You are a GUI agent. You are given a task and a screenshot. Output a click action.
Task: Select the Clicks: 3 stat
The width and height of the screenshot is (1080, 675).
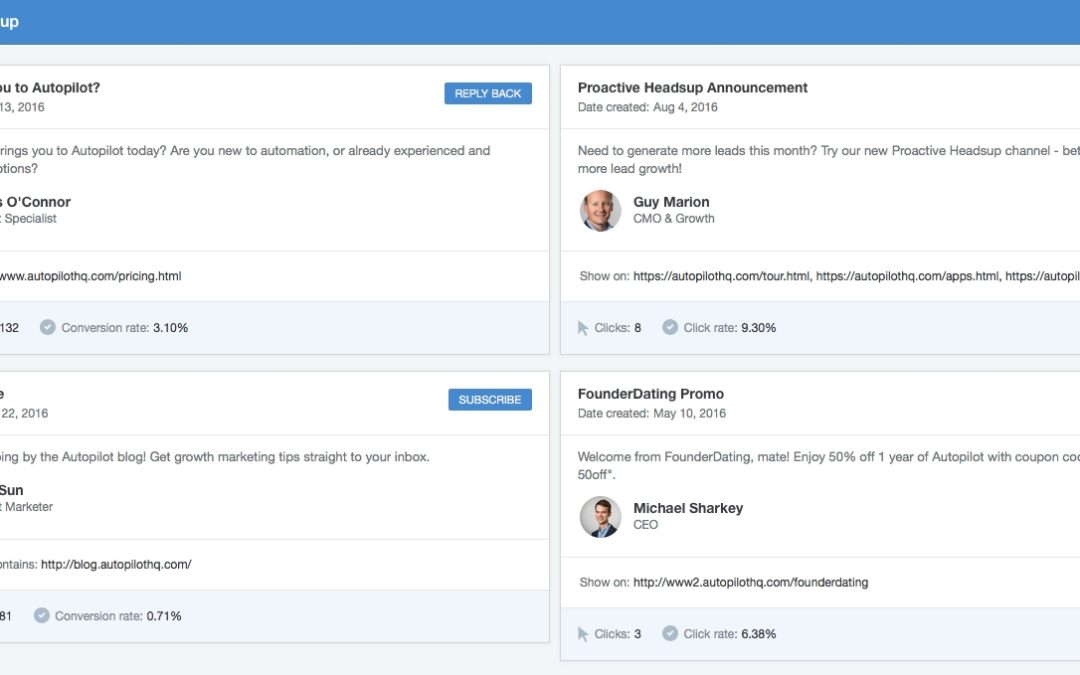click(x=617, y=634)
